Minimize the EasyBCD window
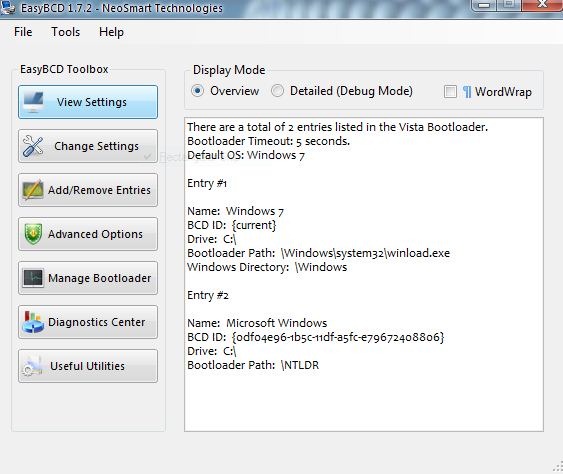The width and height of the screenshot is (563, 474). coord(484,5)
